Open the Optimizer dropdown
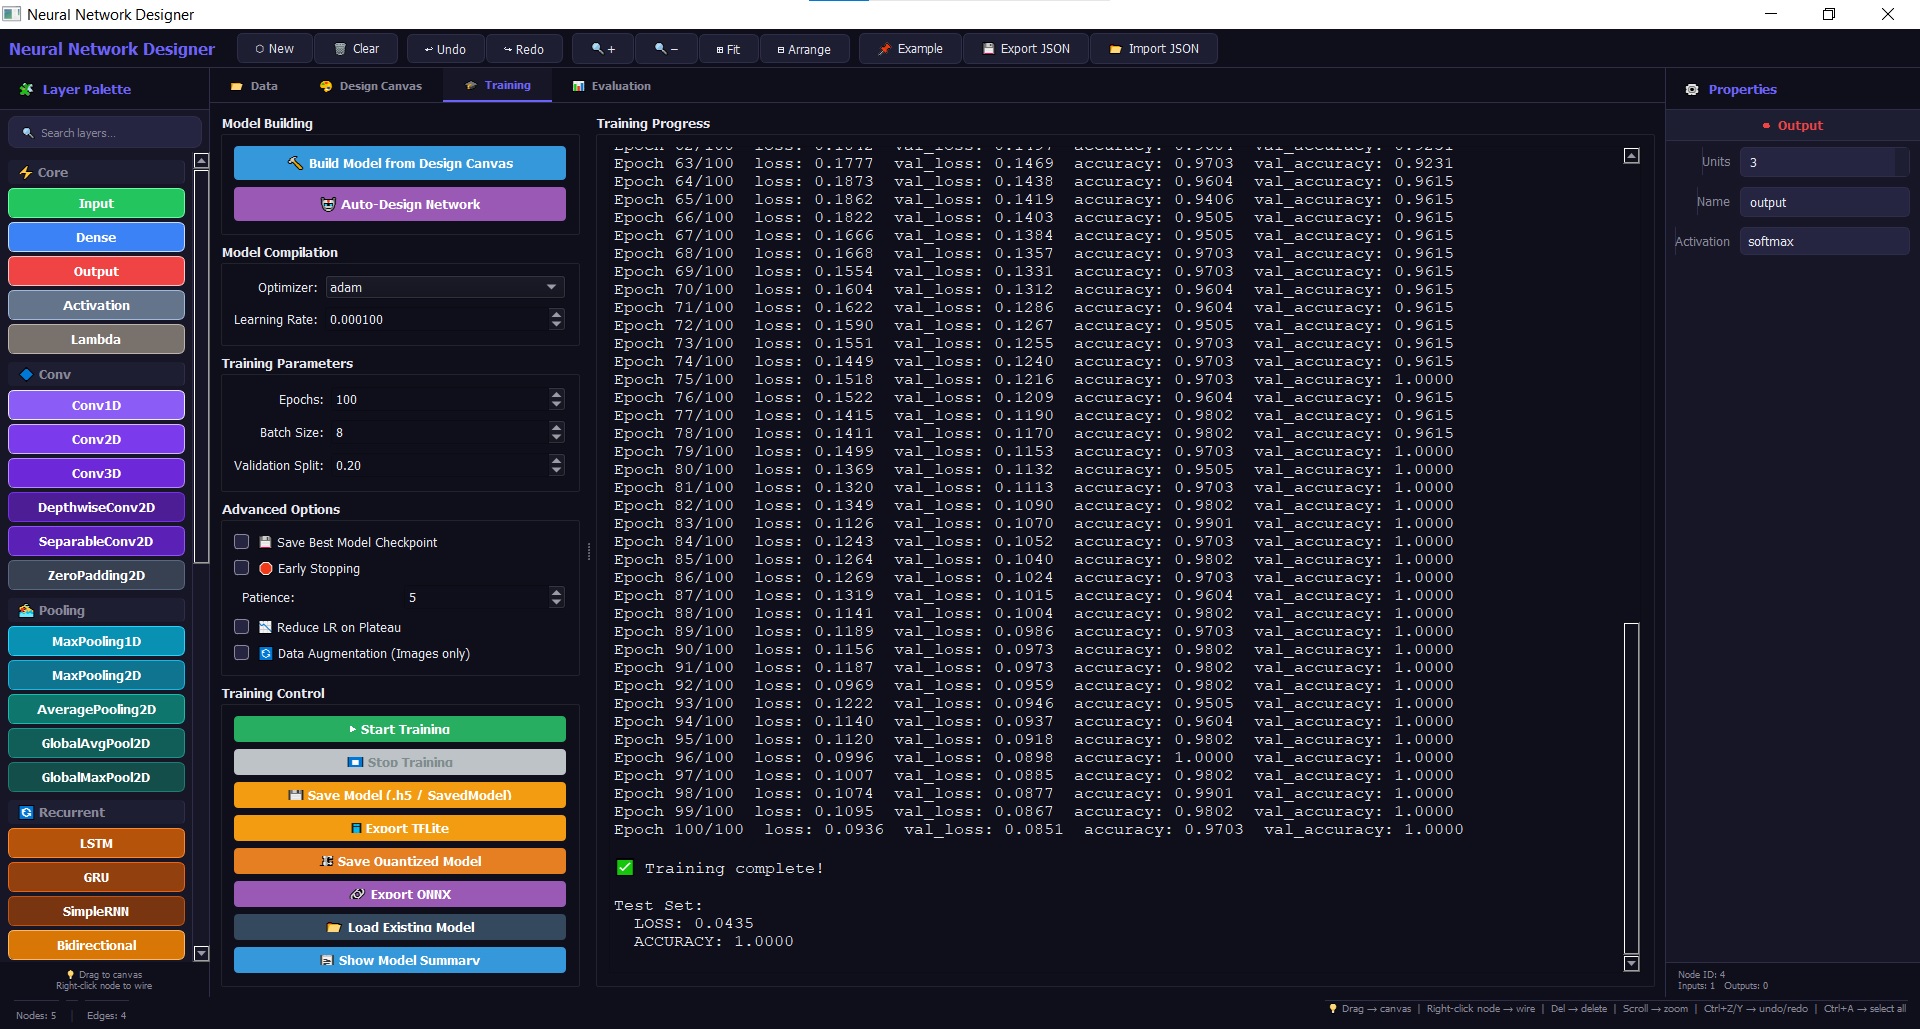This screenshot has height=1029, width=1920. tap(445, 287)
